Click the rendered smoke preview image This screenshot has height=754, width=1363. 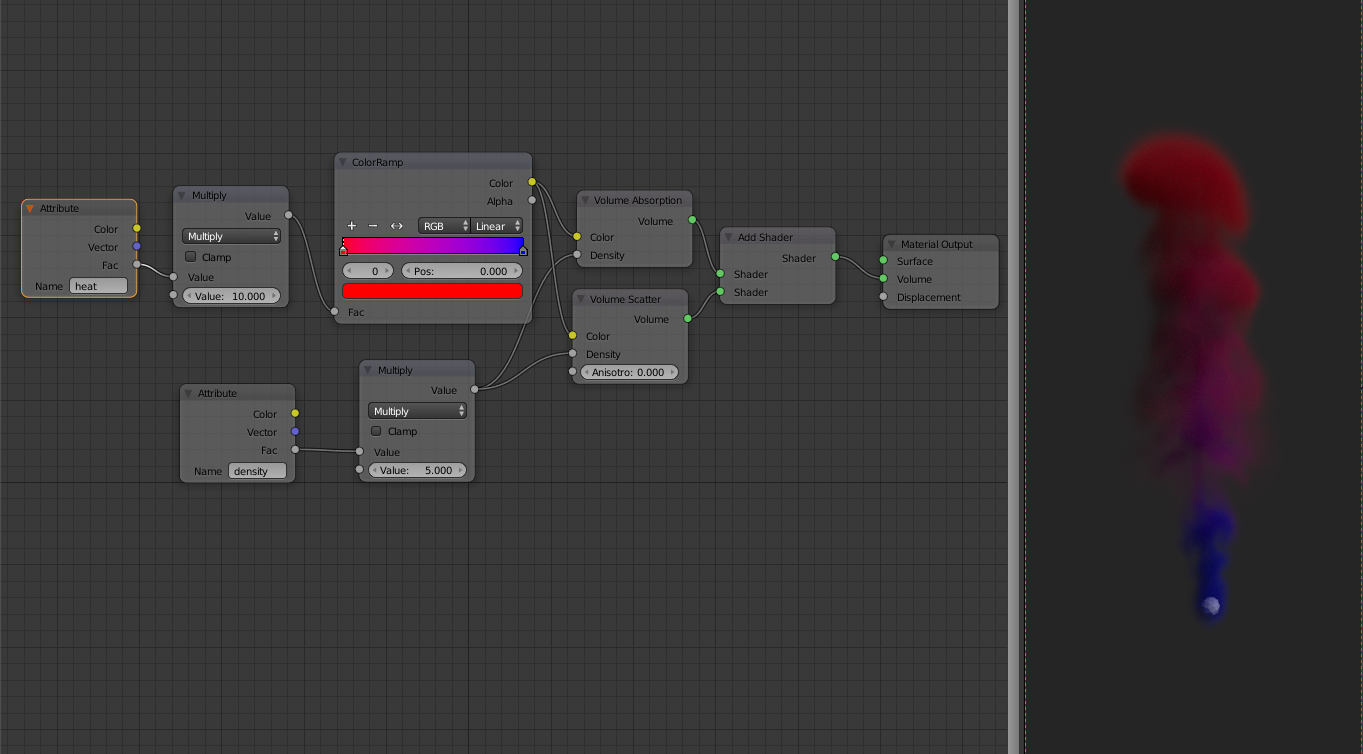1193,376
